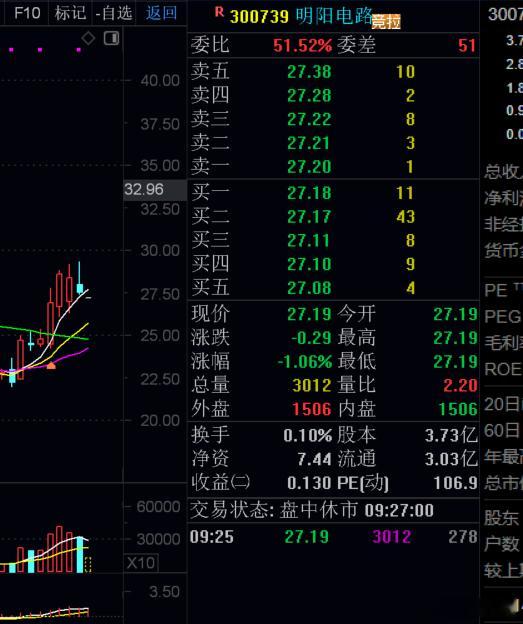
Task: Click 涨跌 value -0.29
Action: [311, 338]
